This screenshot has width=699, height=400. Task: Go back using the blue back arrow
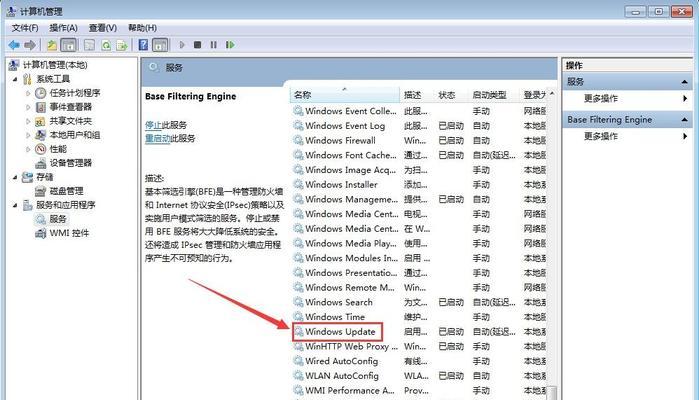[x=14, y=45]
